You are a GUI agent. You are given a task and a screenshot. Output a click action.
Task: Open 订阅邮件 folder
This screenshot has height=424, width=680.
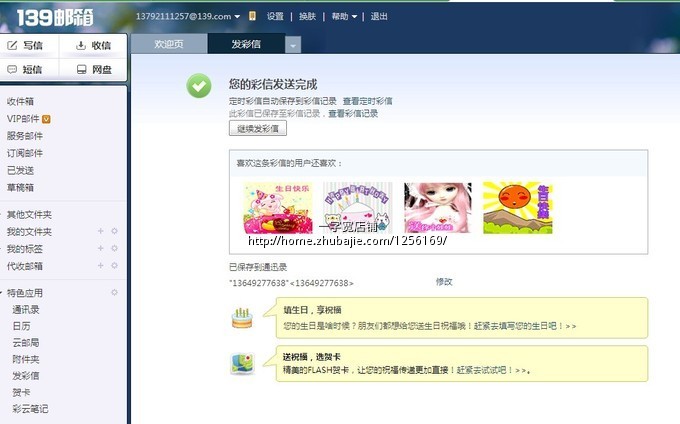(25, 153)
